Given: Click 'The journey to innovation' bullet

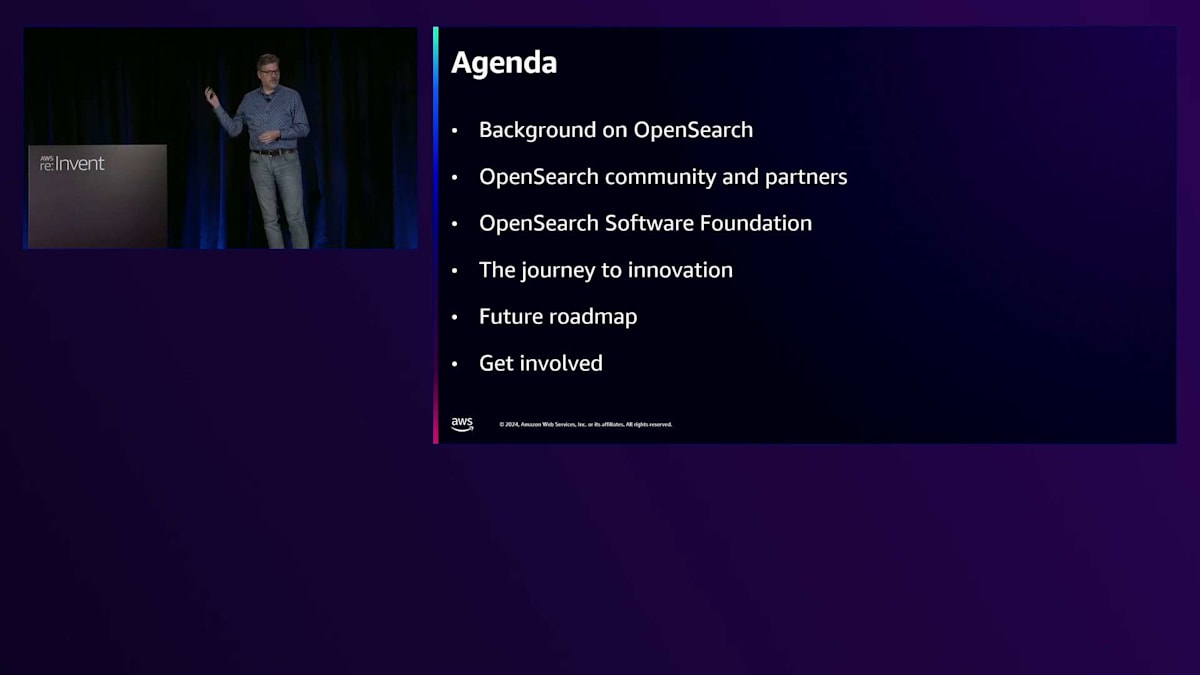Looking at the screenshot, I should tap(606, 270).
